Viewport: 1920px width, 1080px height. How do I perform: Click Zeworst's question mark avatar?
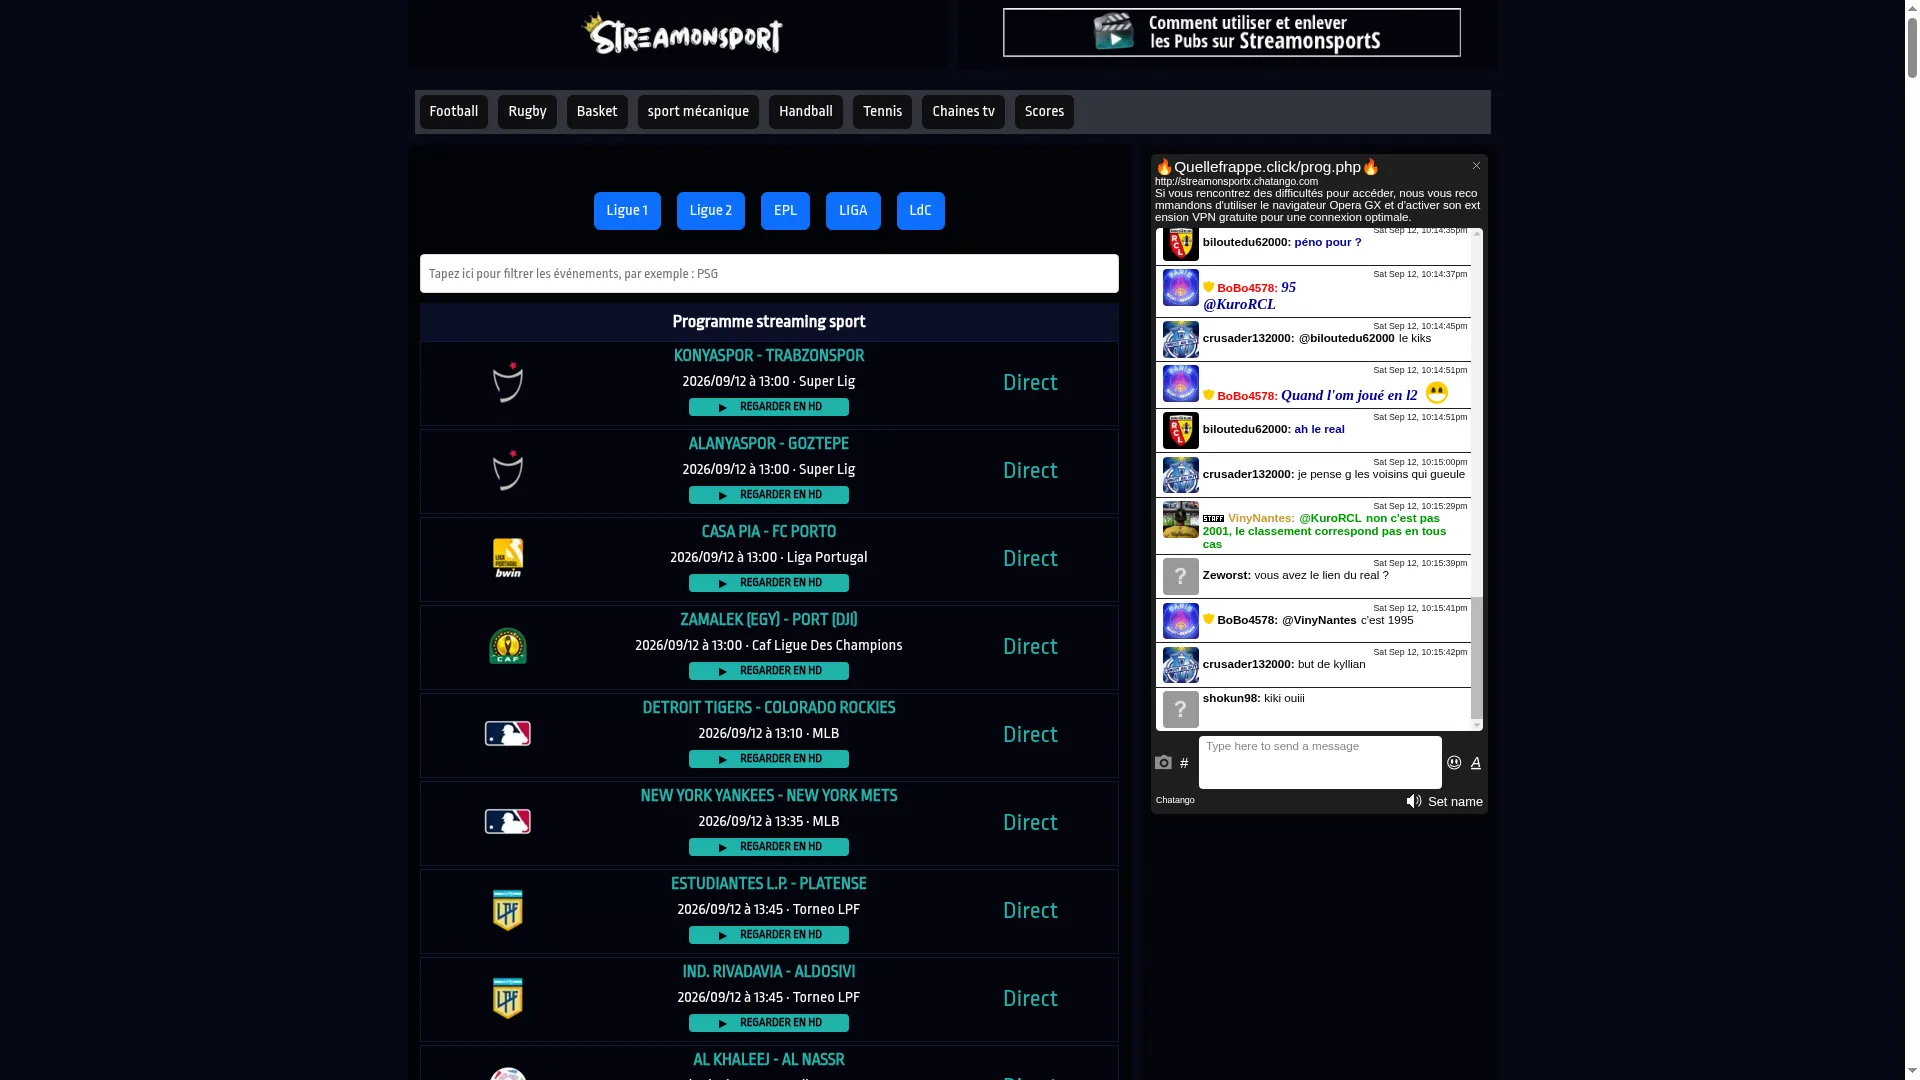1181,577
